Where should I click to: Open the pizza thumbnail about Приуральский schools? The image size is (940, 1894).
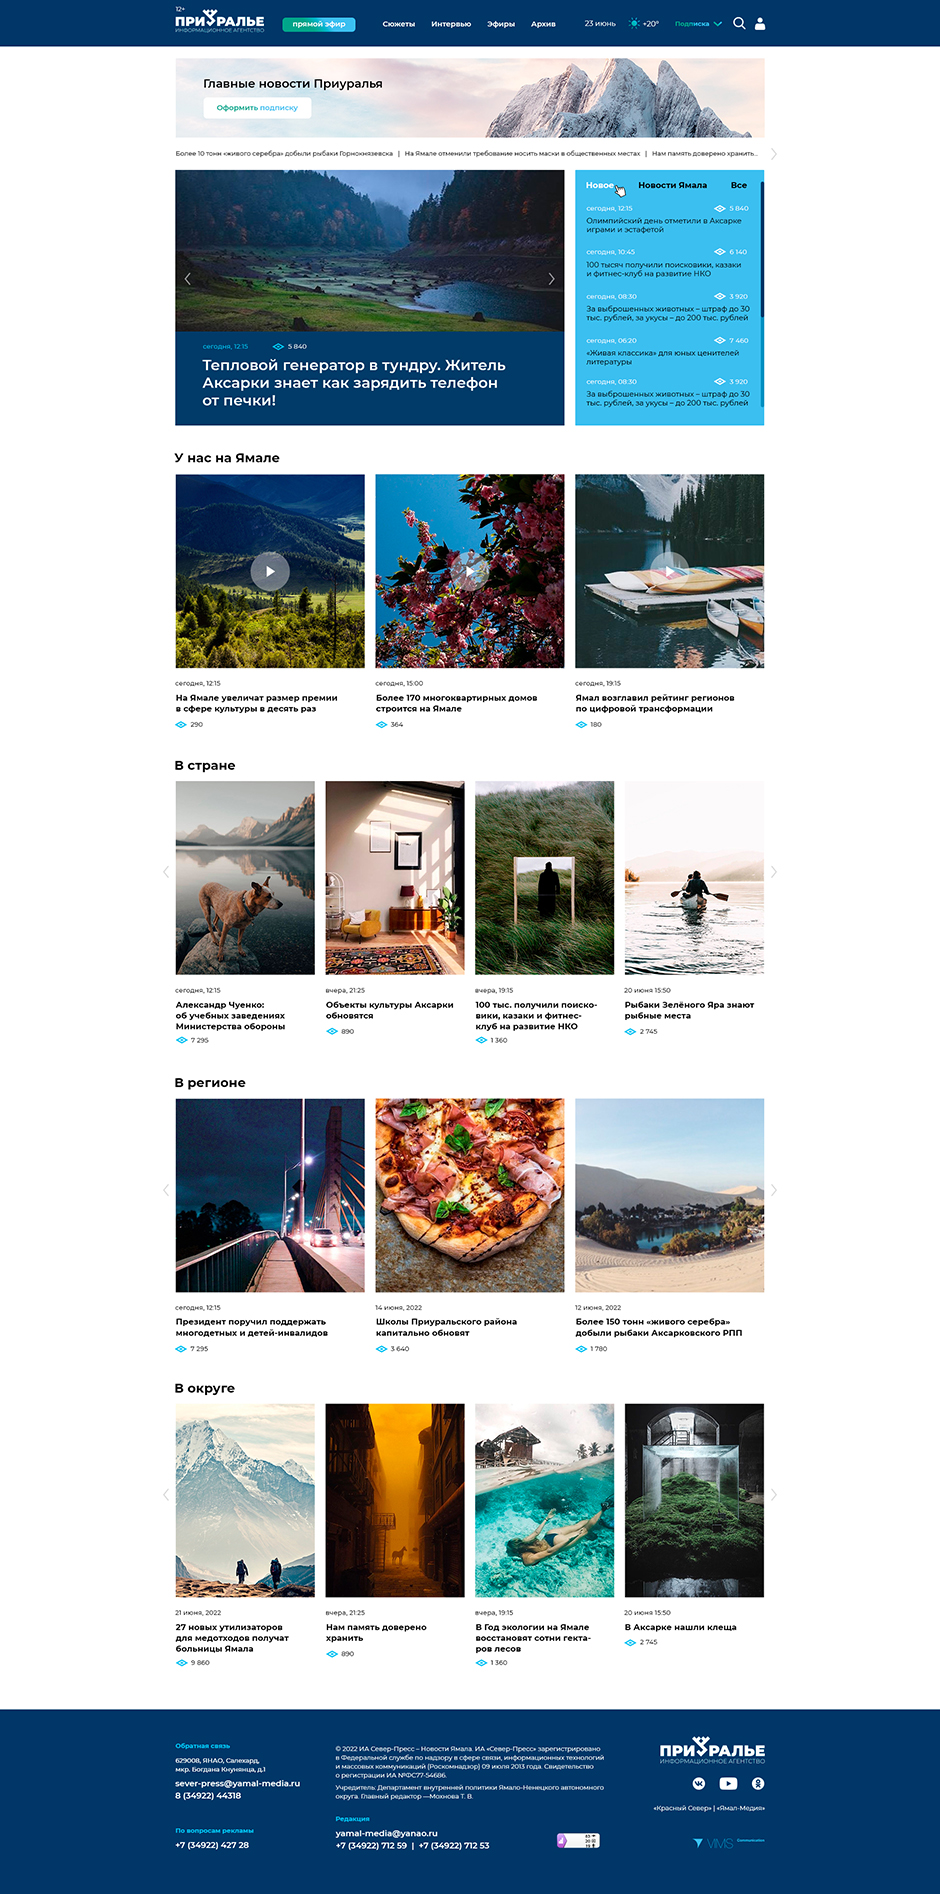(x=469, y=1195)
